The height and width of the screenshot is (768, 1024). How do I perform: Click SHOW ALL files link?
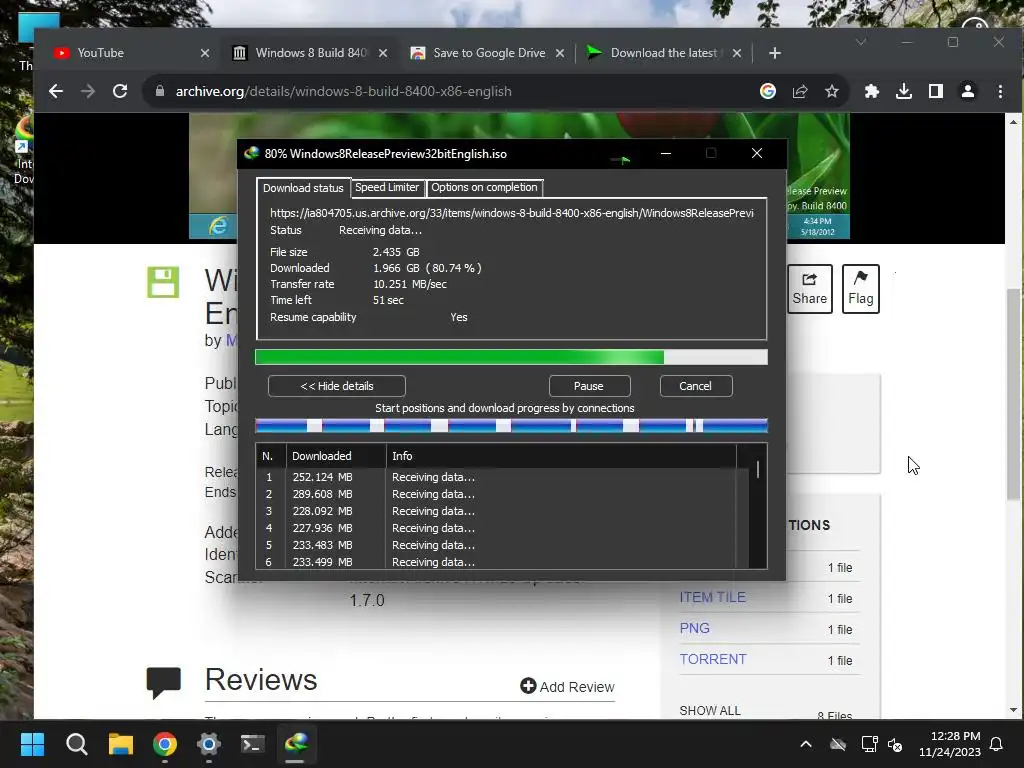tap(710, 711)
